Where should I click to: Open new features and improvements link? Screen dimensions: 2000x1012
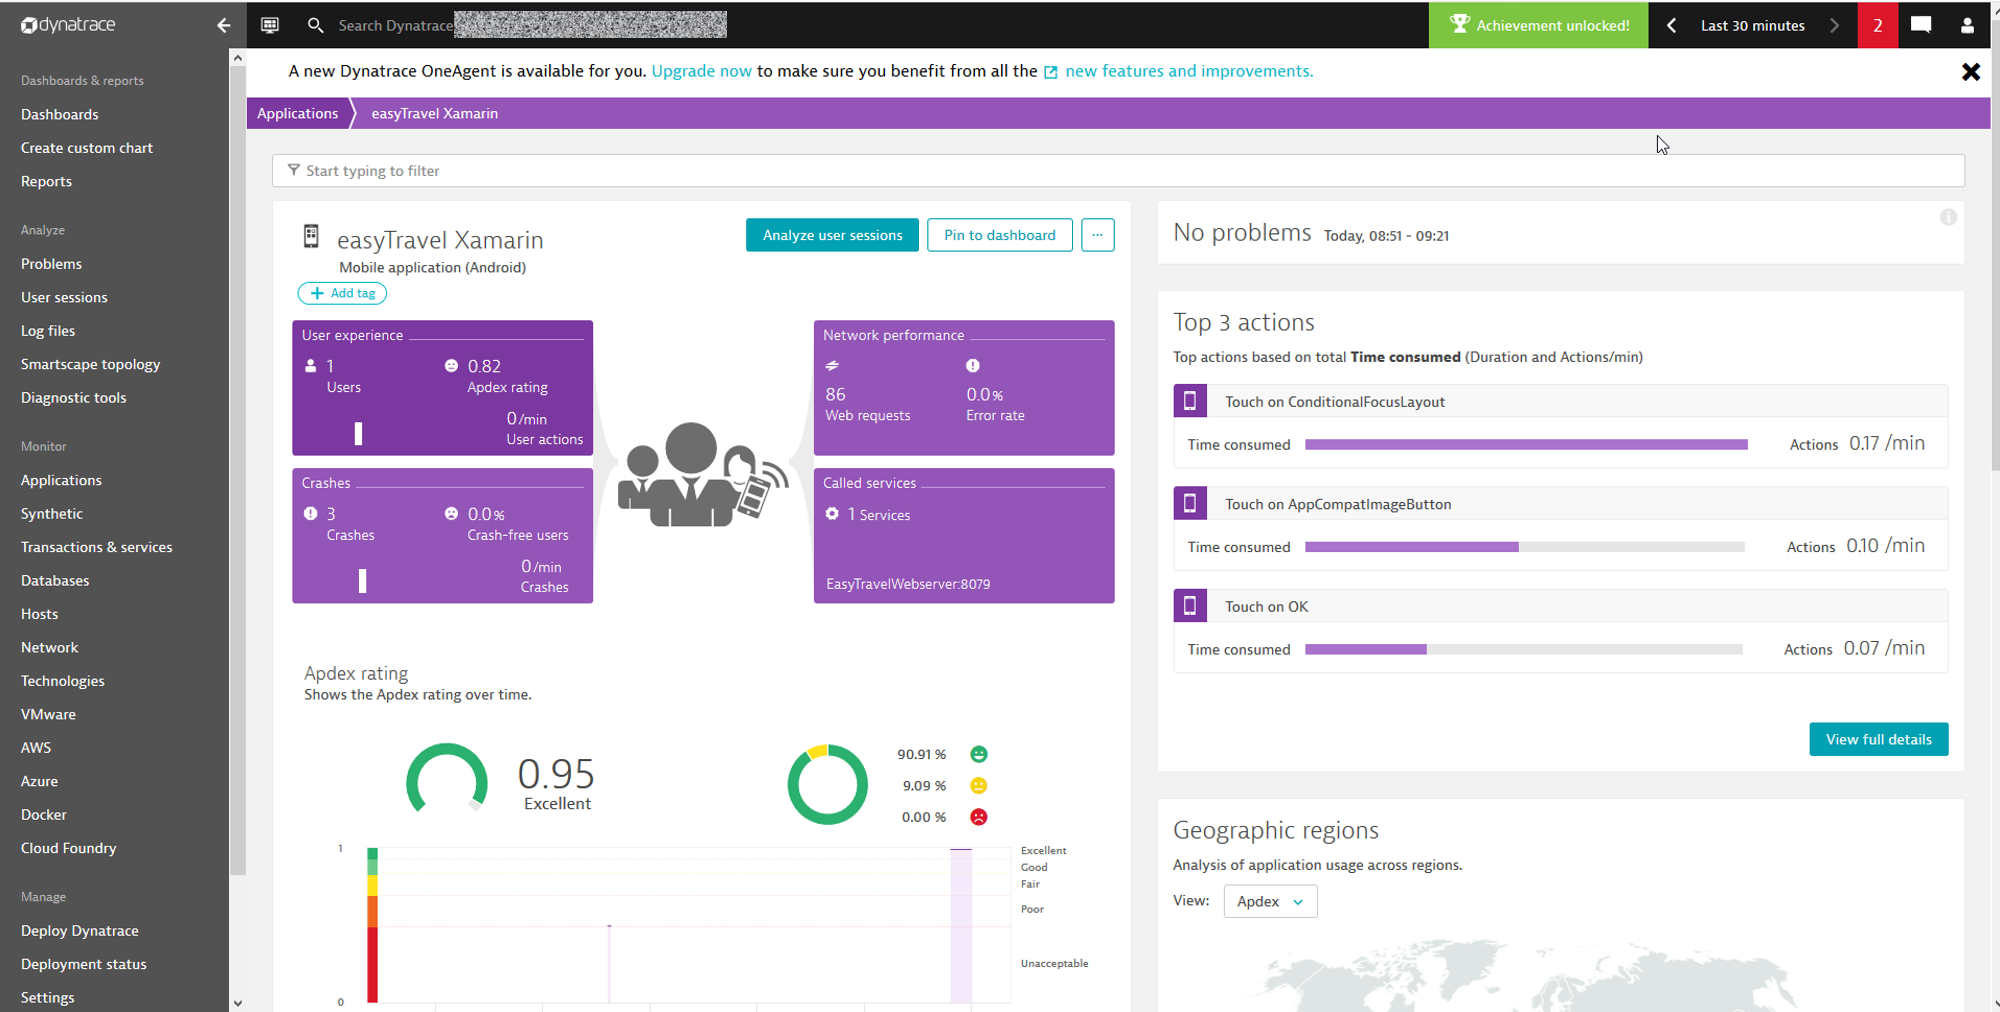[x=1188, y=71]
